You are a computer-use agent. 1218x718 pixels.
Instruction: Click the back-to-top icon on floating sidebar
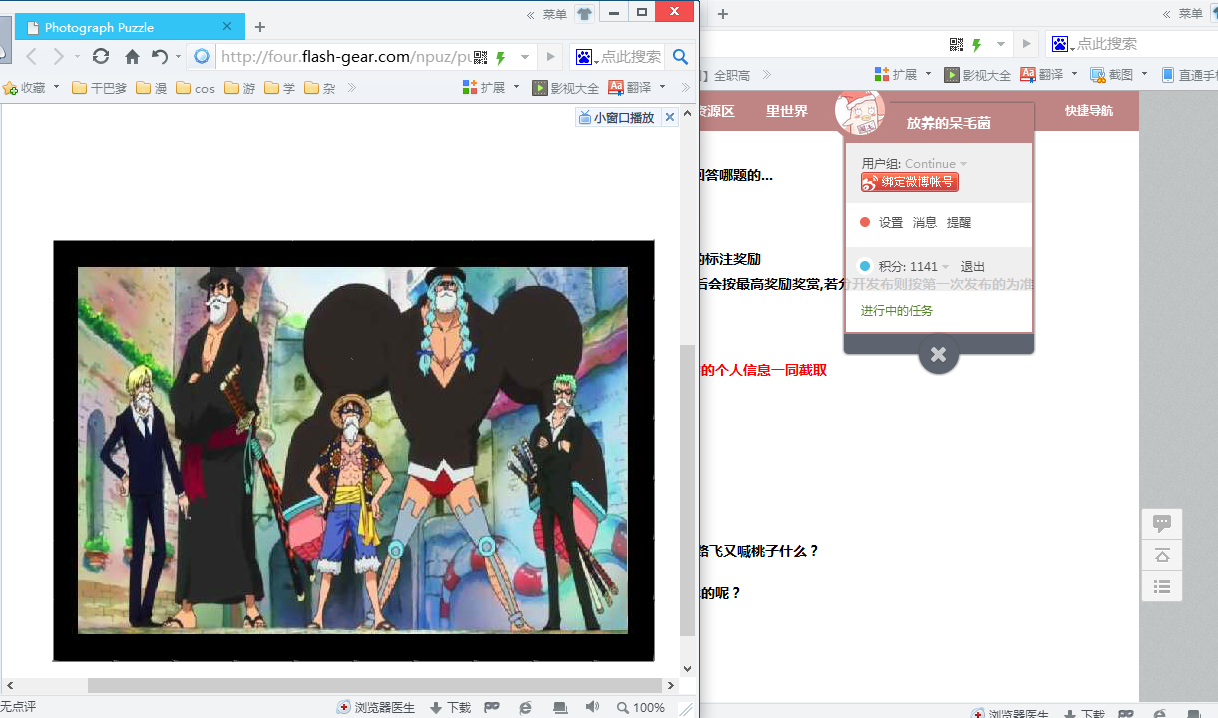coord(1162,555)
